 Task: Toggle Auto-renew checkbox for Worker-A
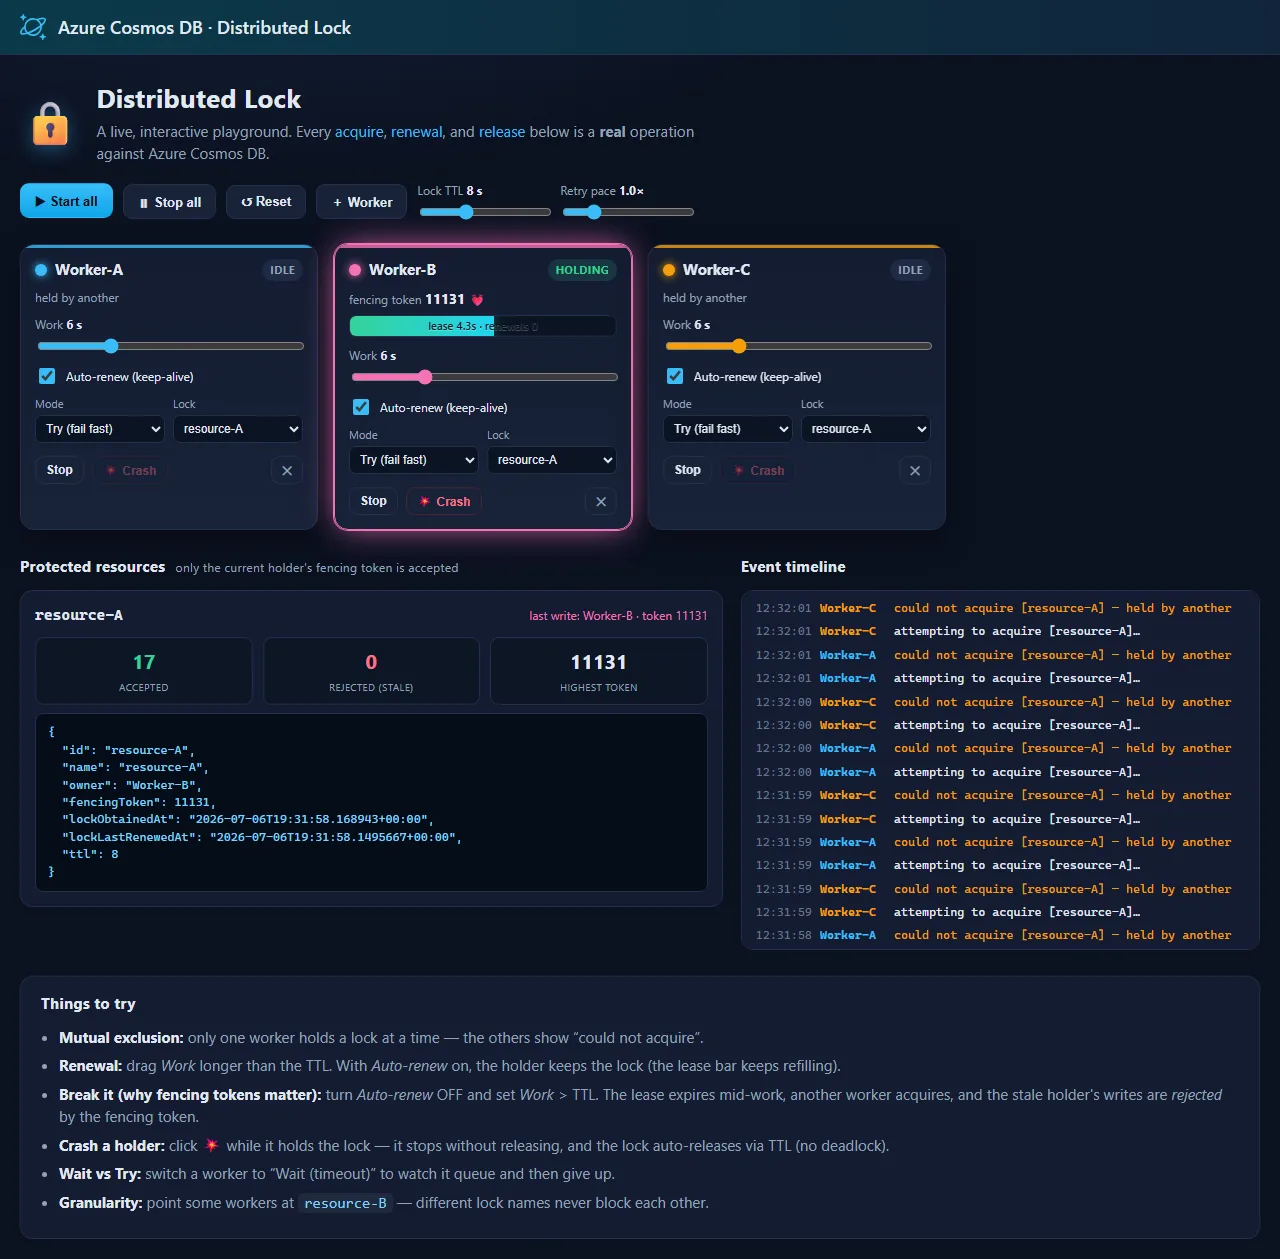47,376
